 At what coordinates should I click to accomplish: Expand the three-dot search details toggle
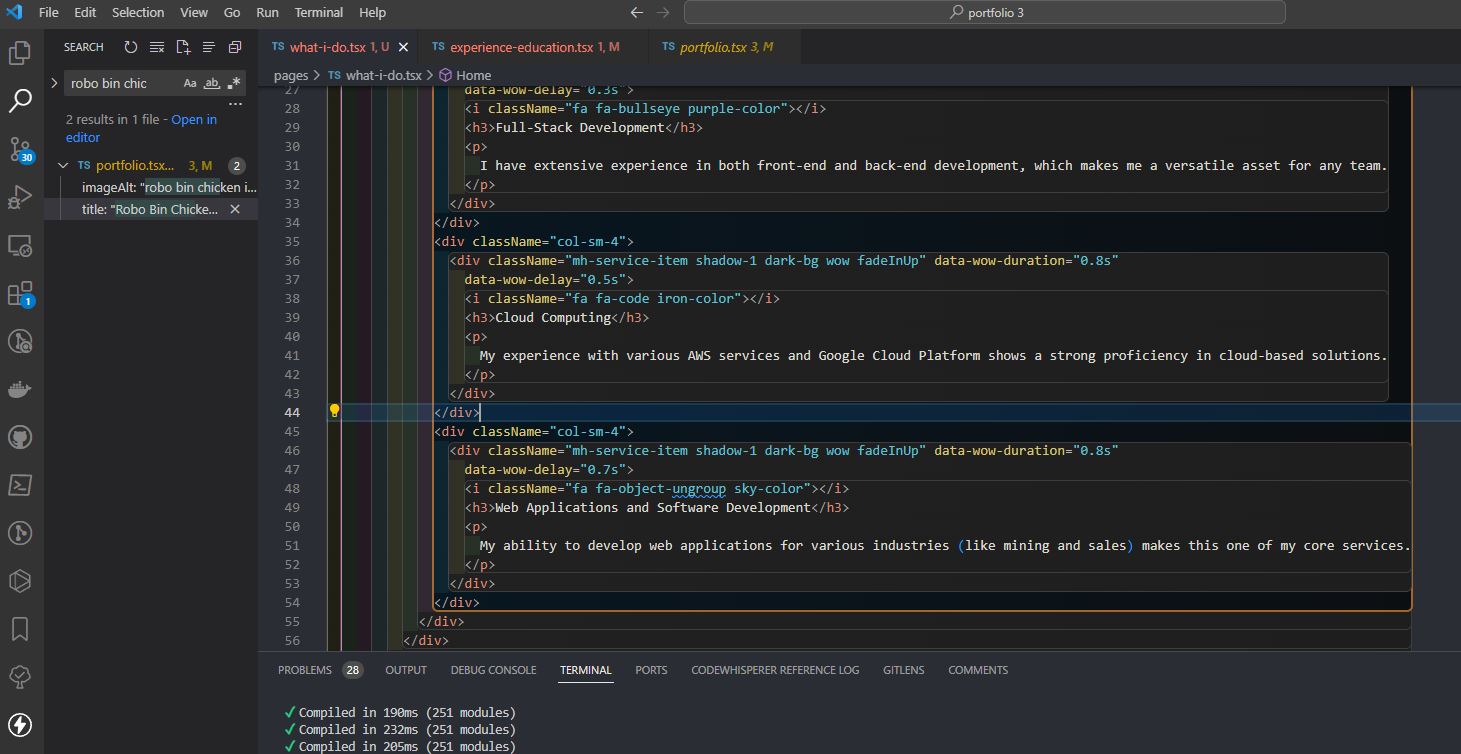click(235, 103)
